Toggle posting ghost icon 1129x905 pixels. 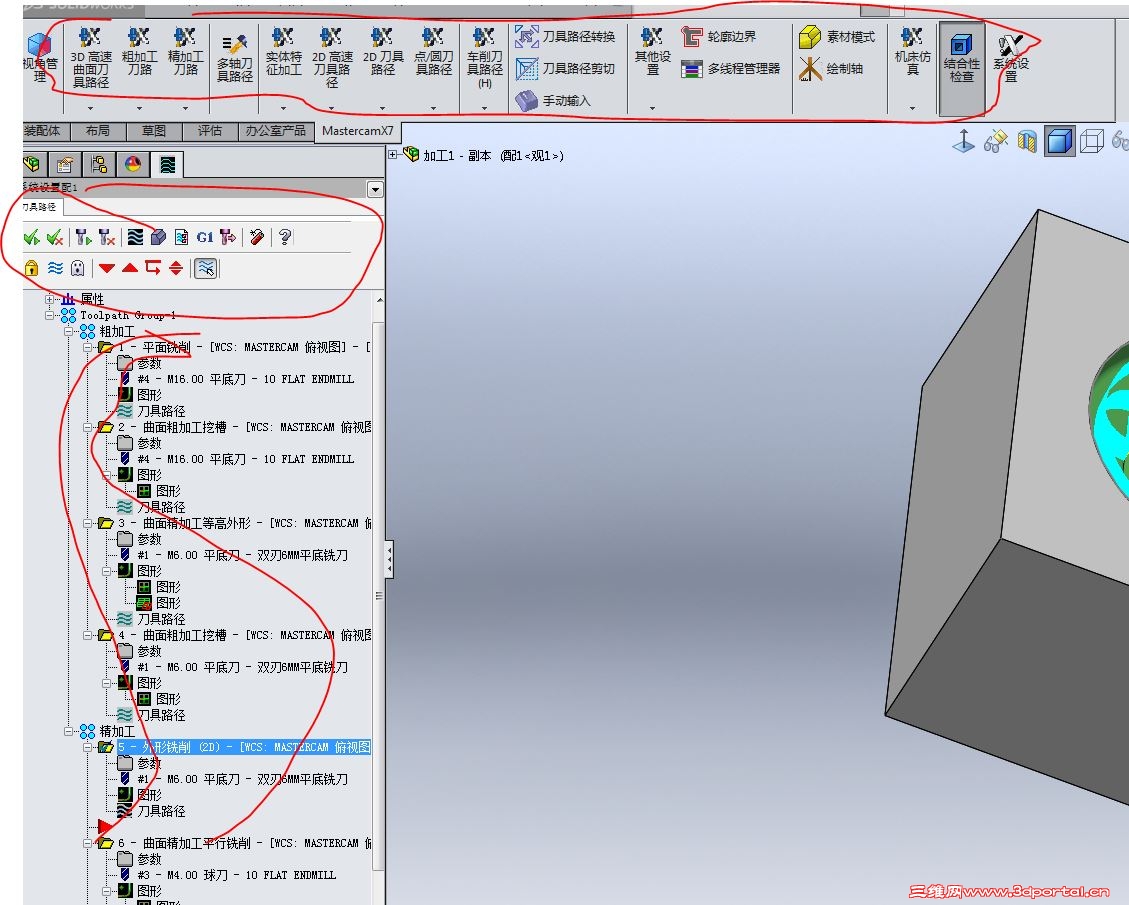pyautogui.click(x=78, y=269)
